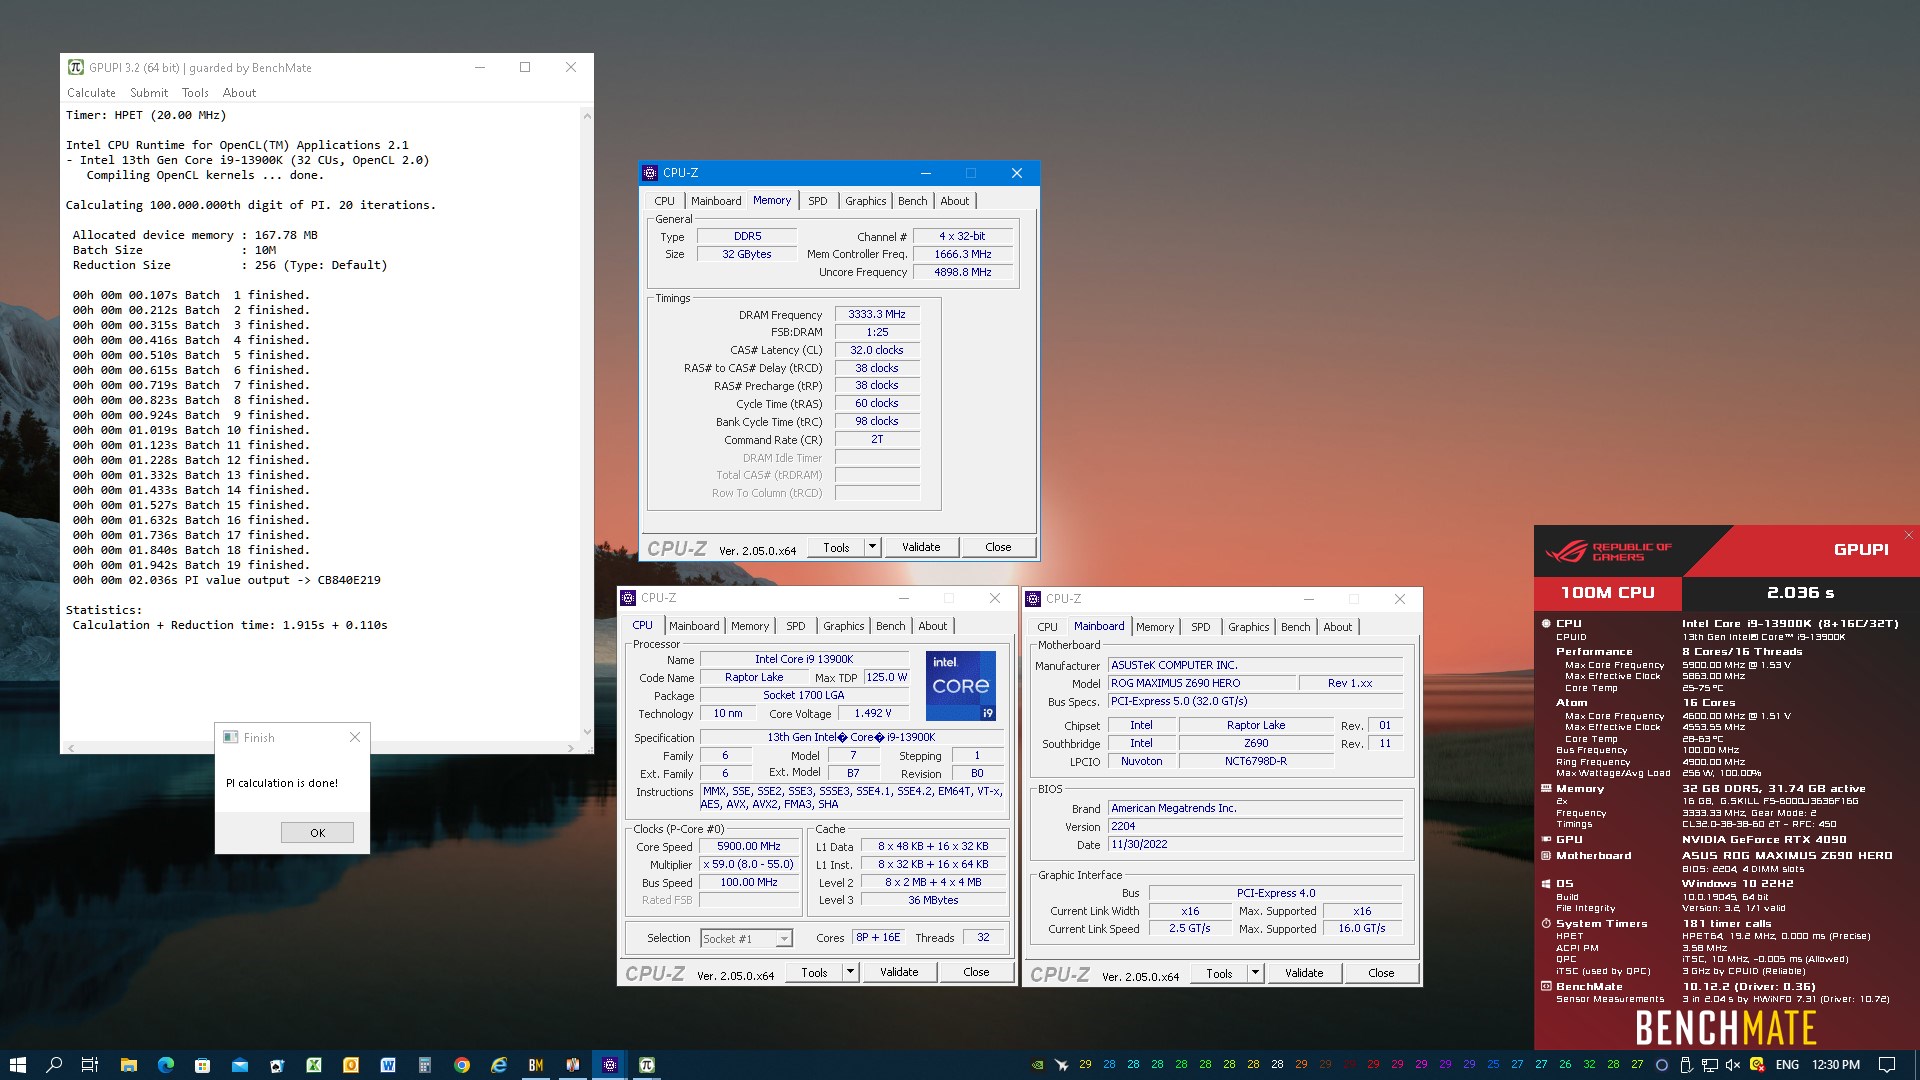Open Microsoft Store taskbar icon
Image resolution: width=1920 pixels, height=1080 pixels.
click(202, 1064)
